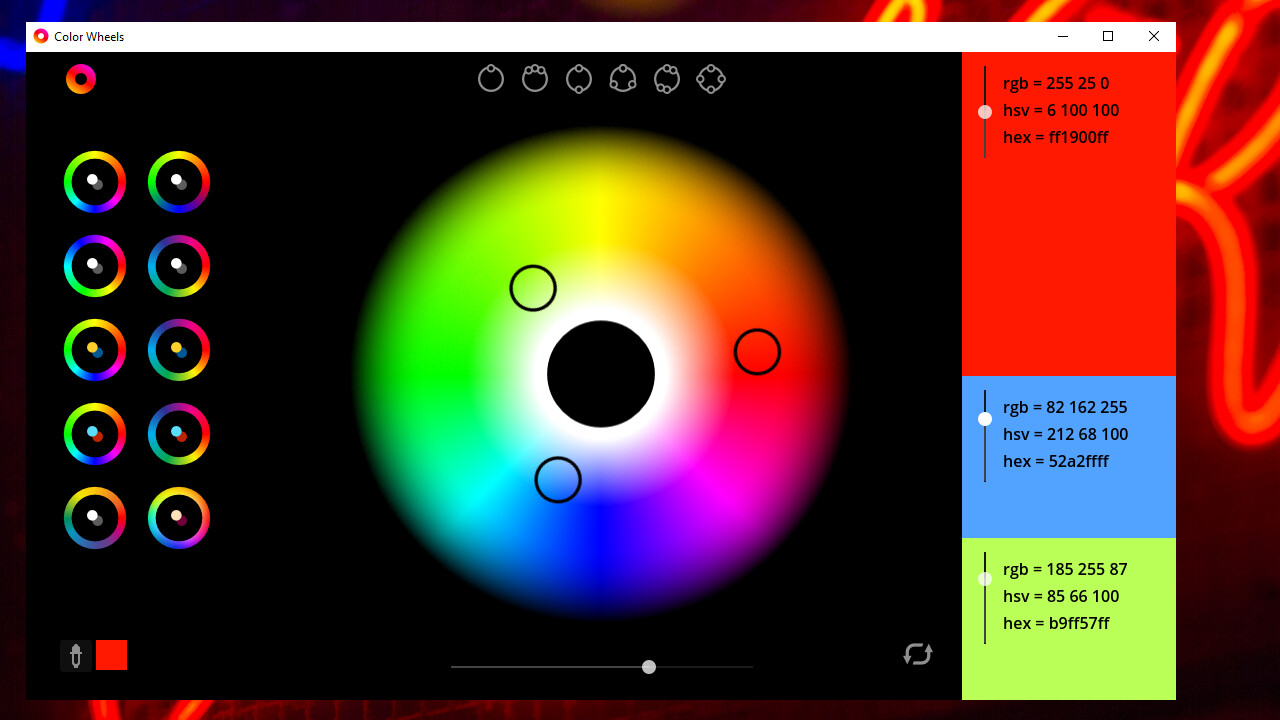Select the square tetradic harmony icon
The image size is (1280, 720).
click(x=711, y=78)
